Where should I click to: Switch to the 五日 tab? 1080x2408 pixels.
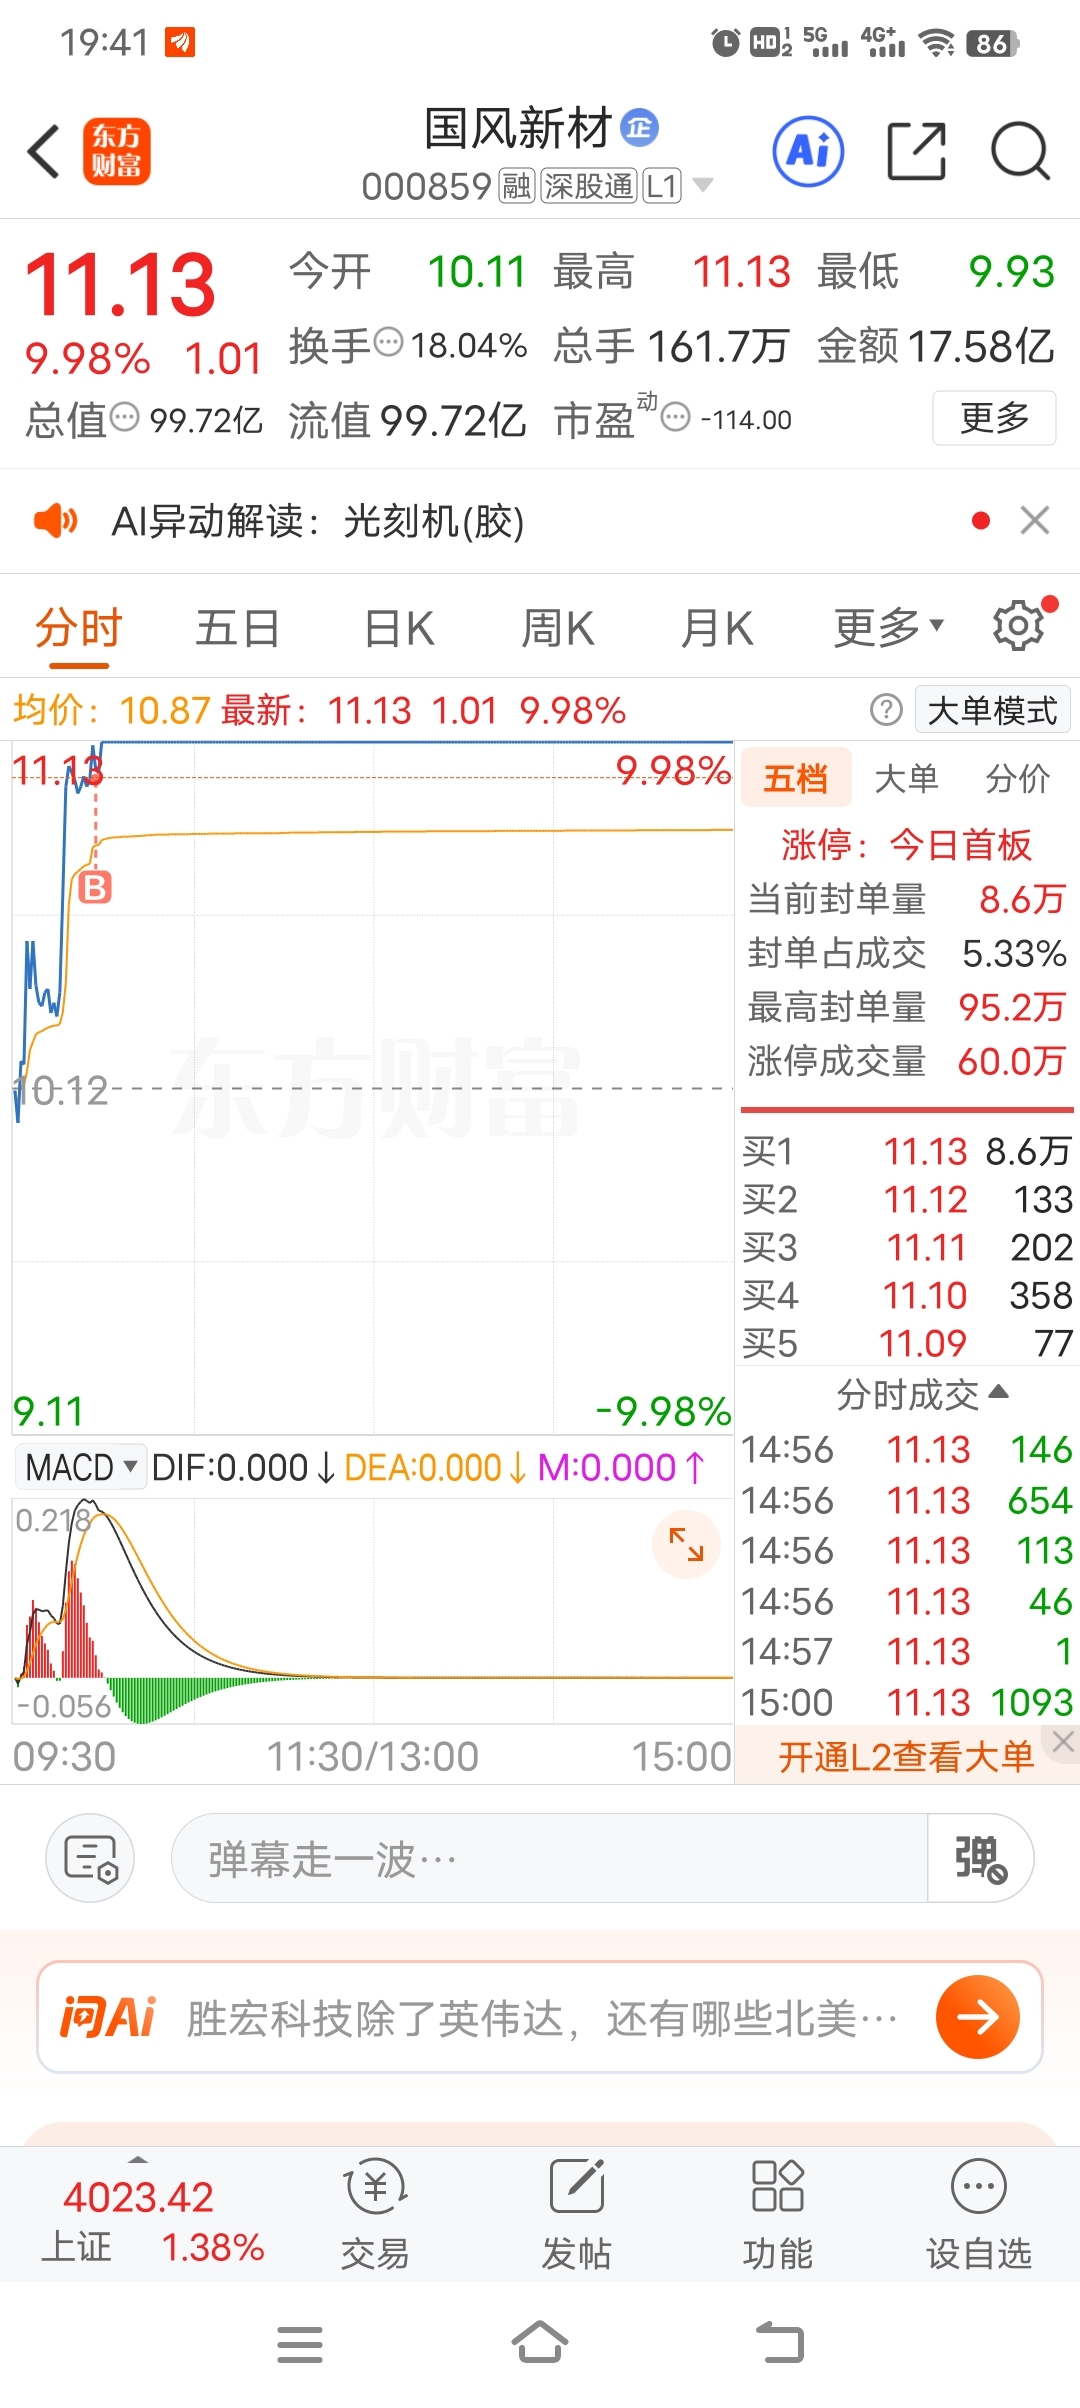click(237, 629)
